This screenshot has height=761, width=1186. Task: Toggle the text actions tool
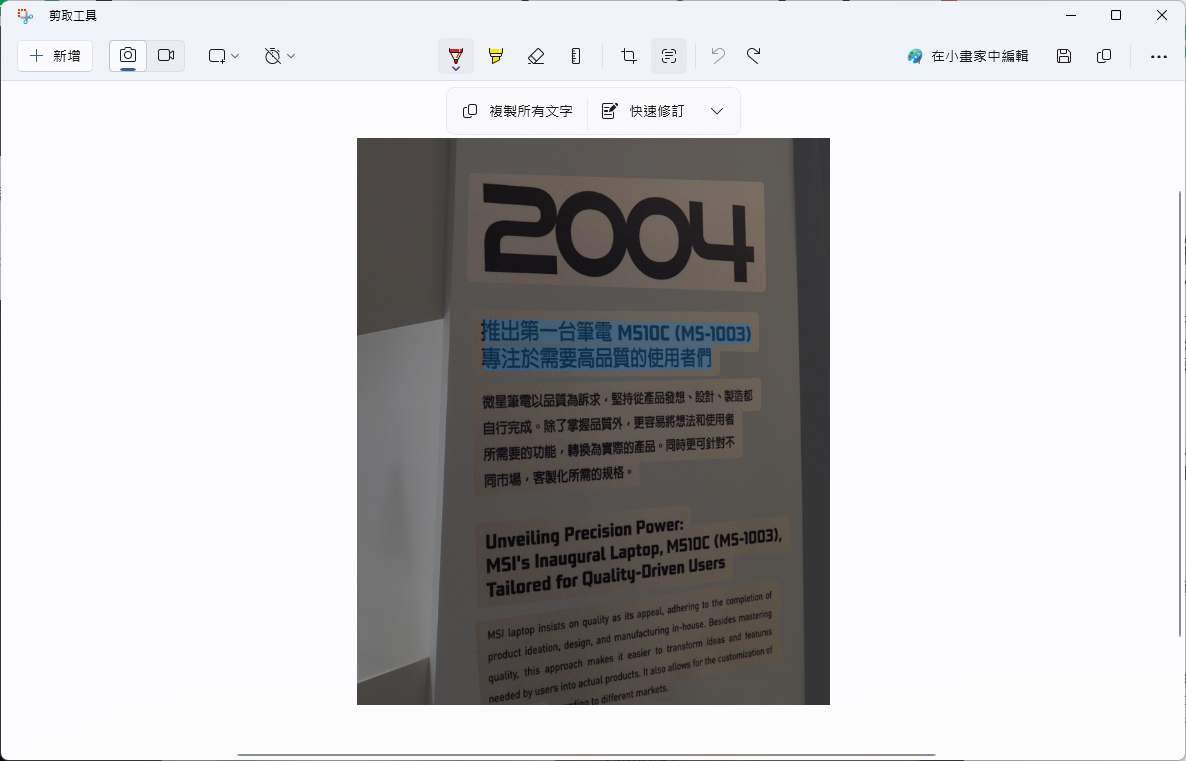coord(669,56)
